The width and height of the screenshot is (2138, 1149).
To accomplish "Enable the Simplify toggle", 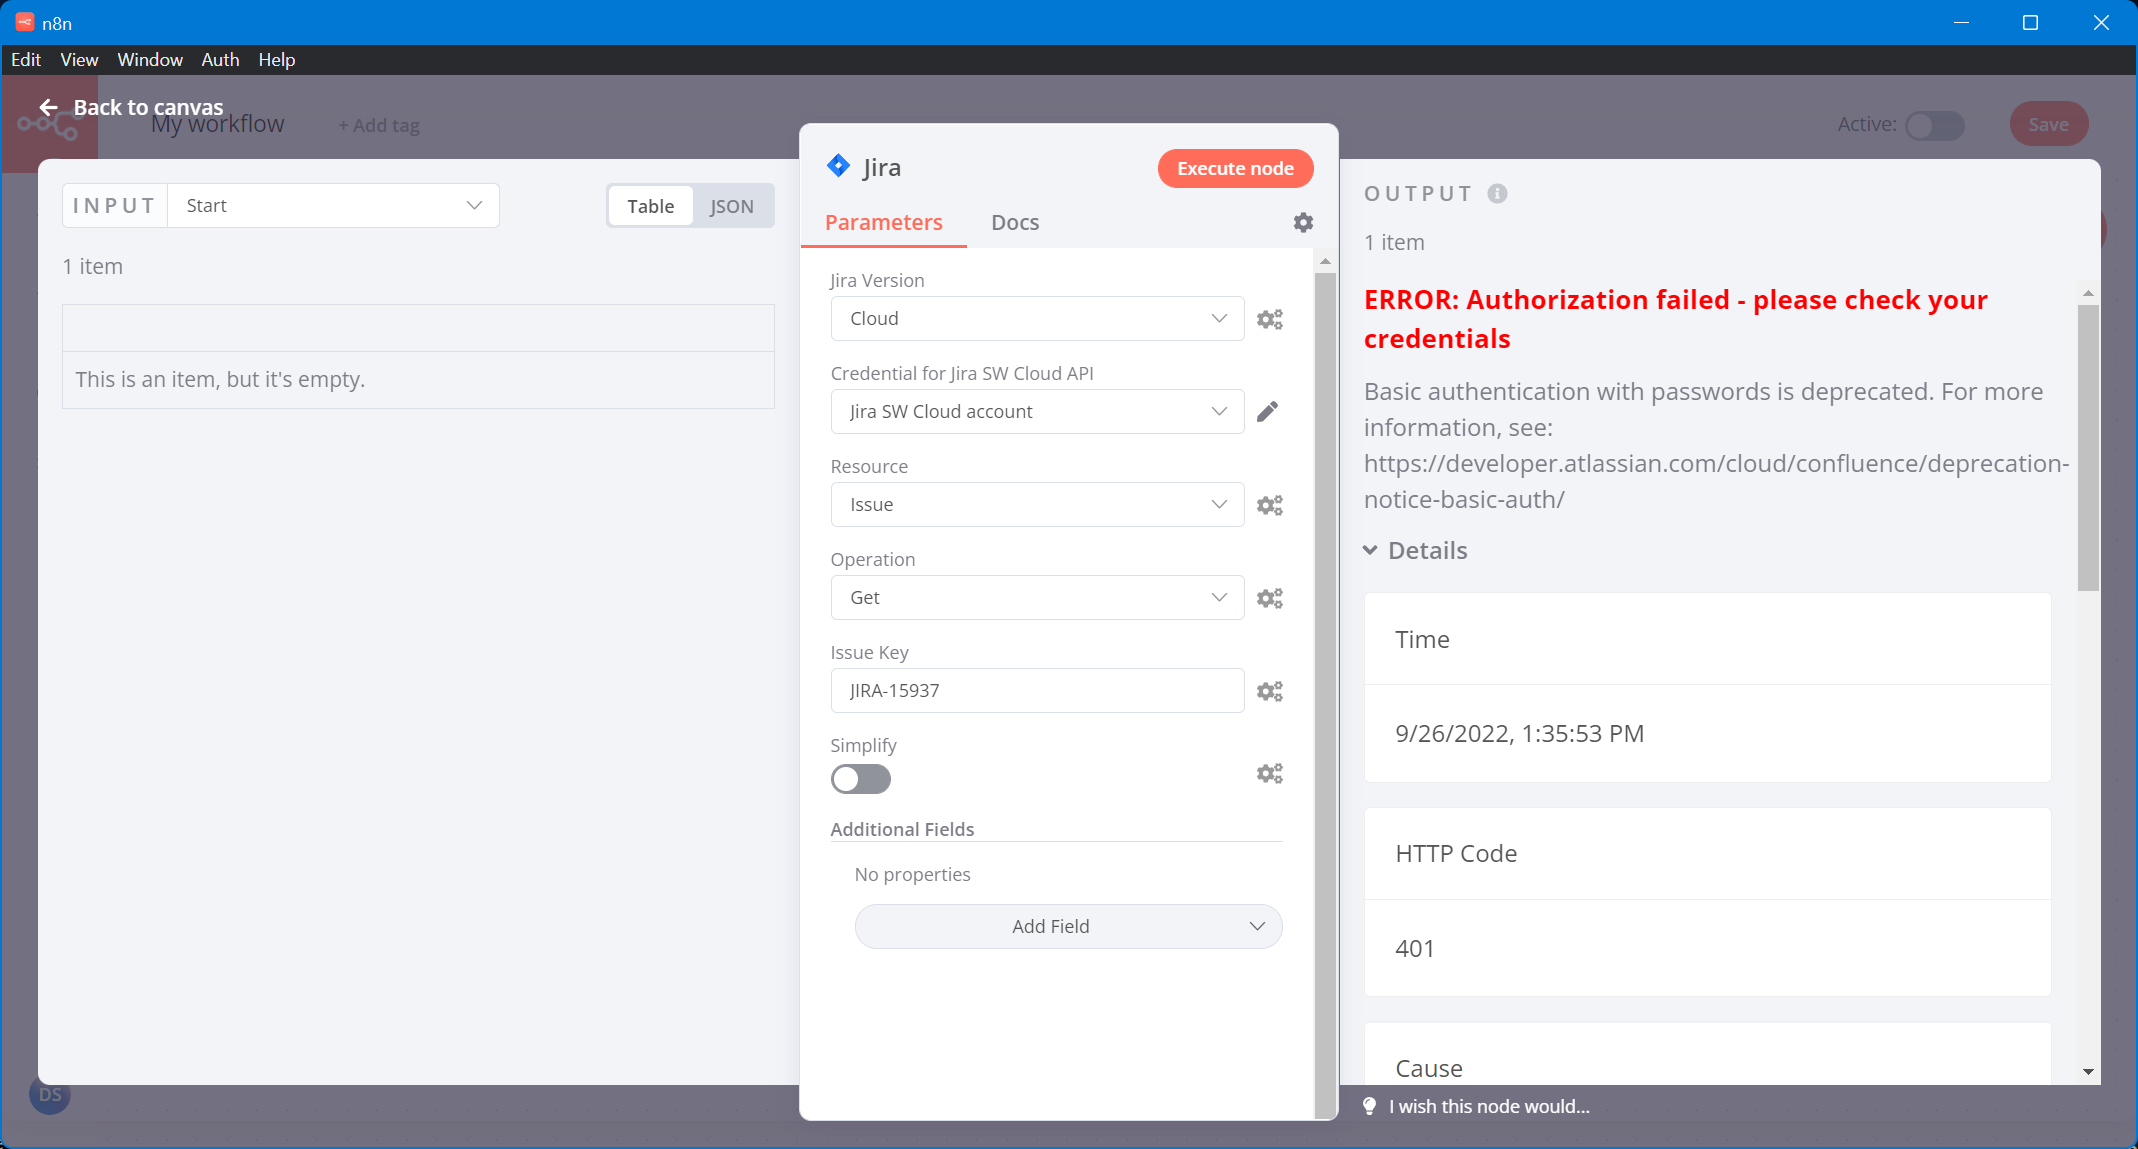I will (860, 779).
